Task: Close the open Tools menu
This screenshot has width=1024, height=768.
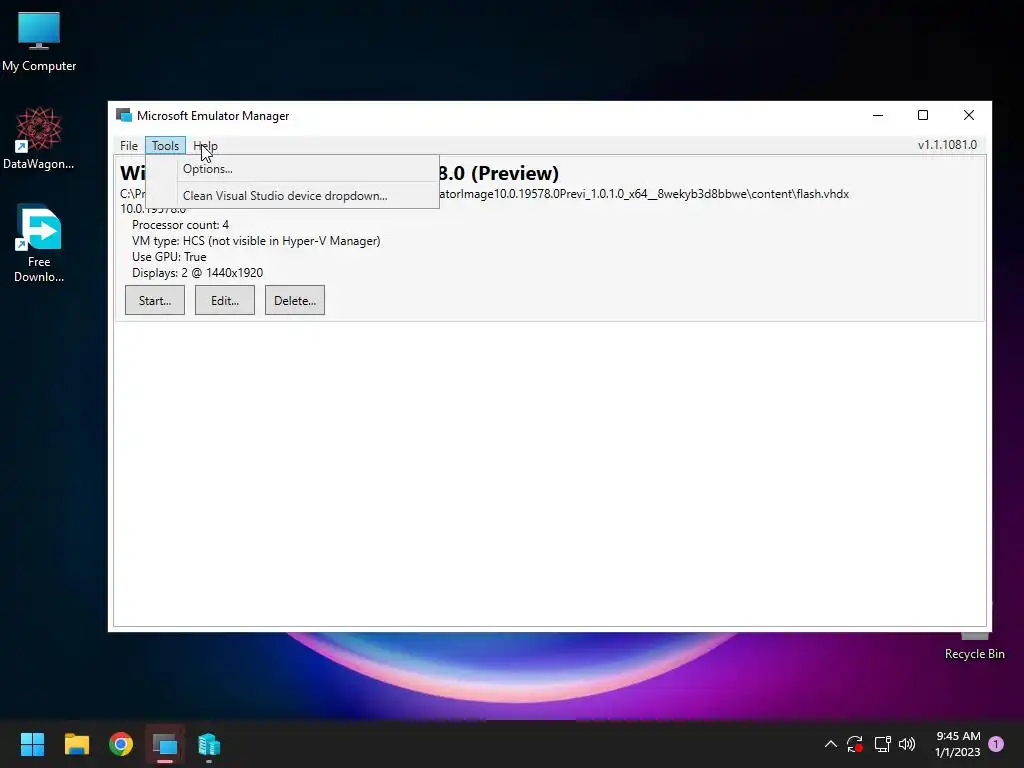Action: [x=165, y=146]
